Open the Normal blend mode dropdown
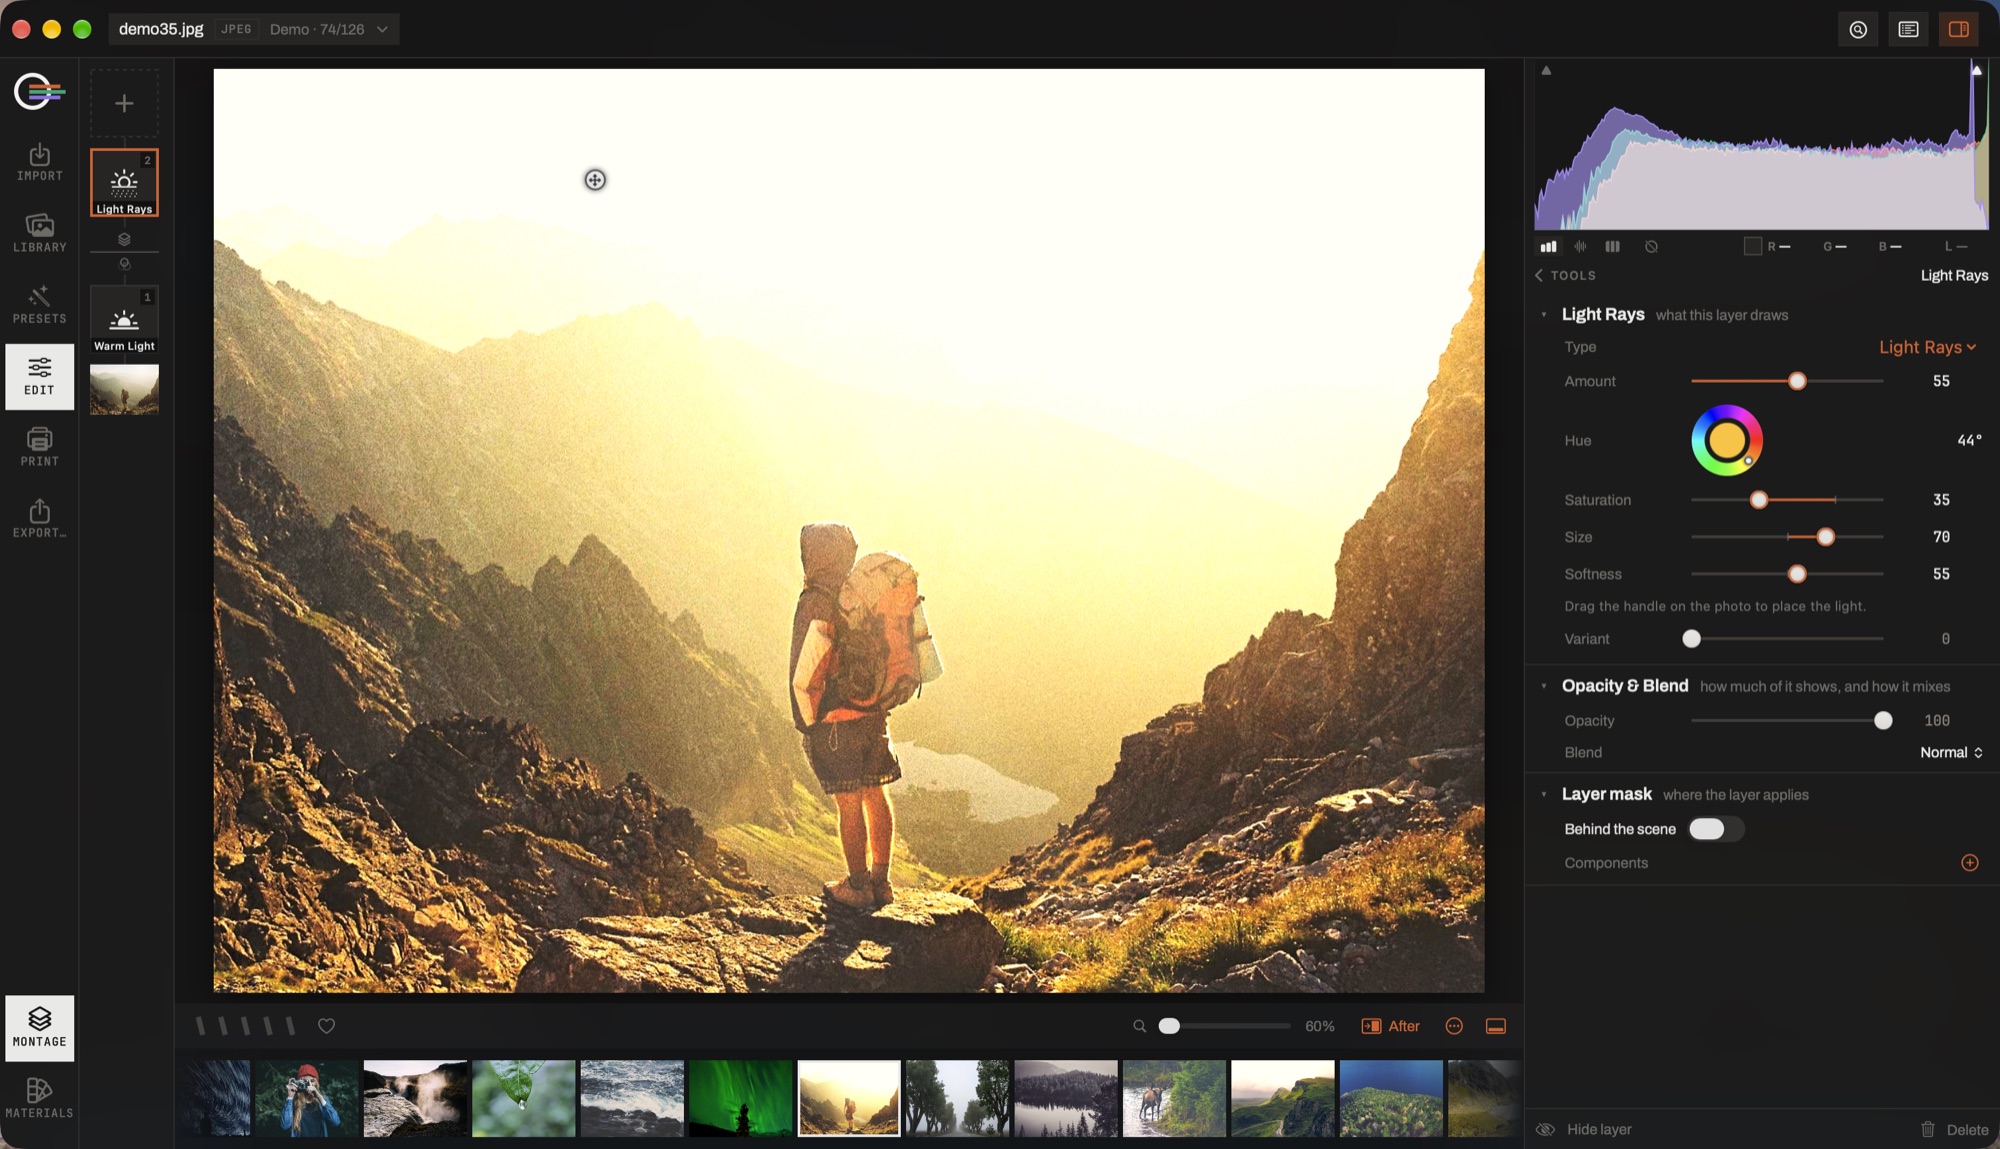2000x1149 pixels. pos(1950,752)
